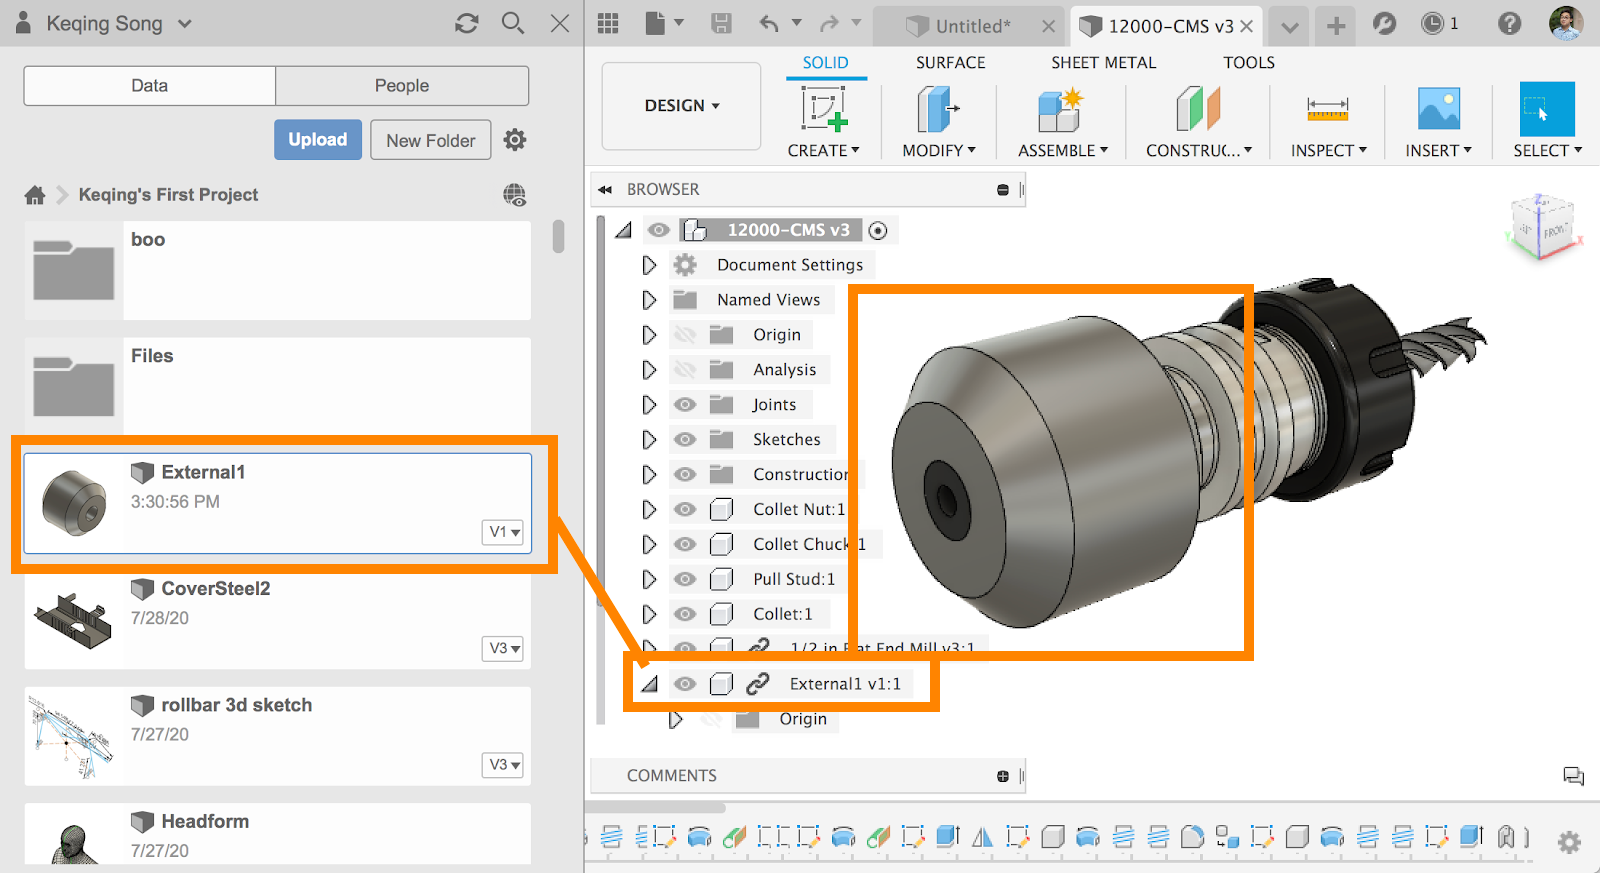This screenshot has width=1600, height=873.
Task: Open External1 version V1 dropdown
Action: click(x=504, y=532)
